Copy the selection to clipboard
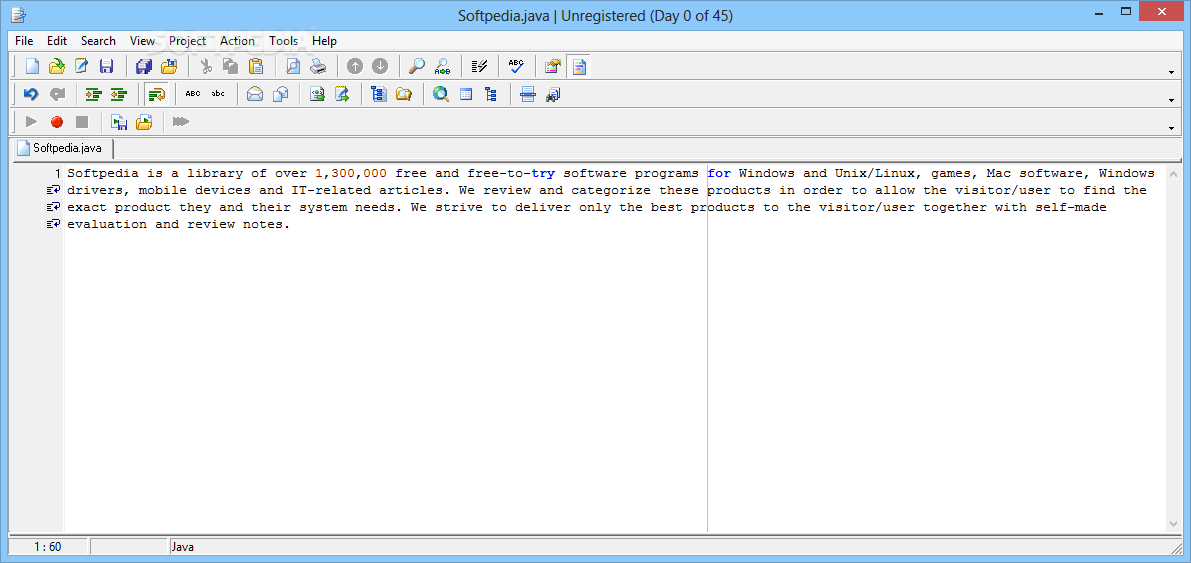Image resolution: width=1191 pixels, height=563 pixels. (231, 67)
